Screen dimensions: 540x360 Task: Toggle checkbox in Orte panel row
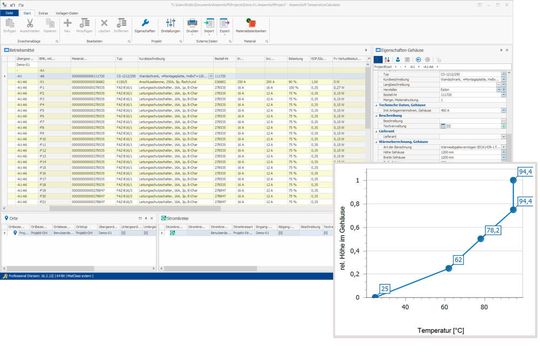[123, 233]
